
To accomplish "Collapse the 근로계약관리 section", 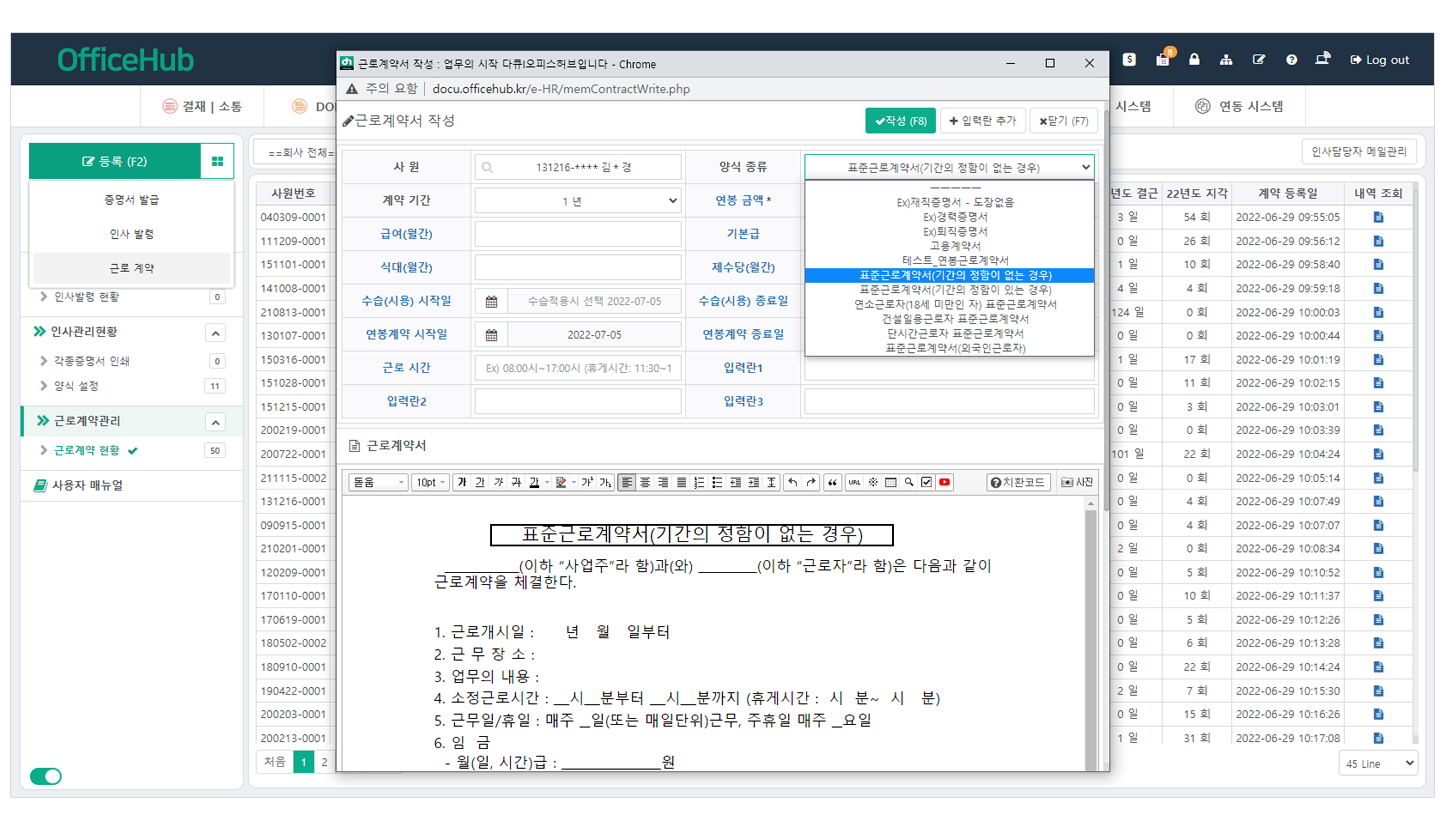I will coord(215,422).
